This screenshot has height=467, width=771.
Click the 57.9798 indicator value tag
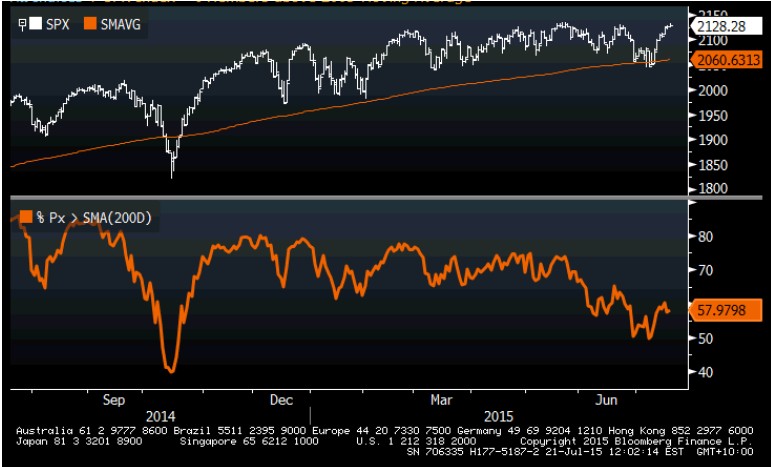point(724,310)
